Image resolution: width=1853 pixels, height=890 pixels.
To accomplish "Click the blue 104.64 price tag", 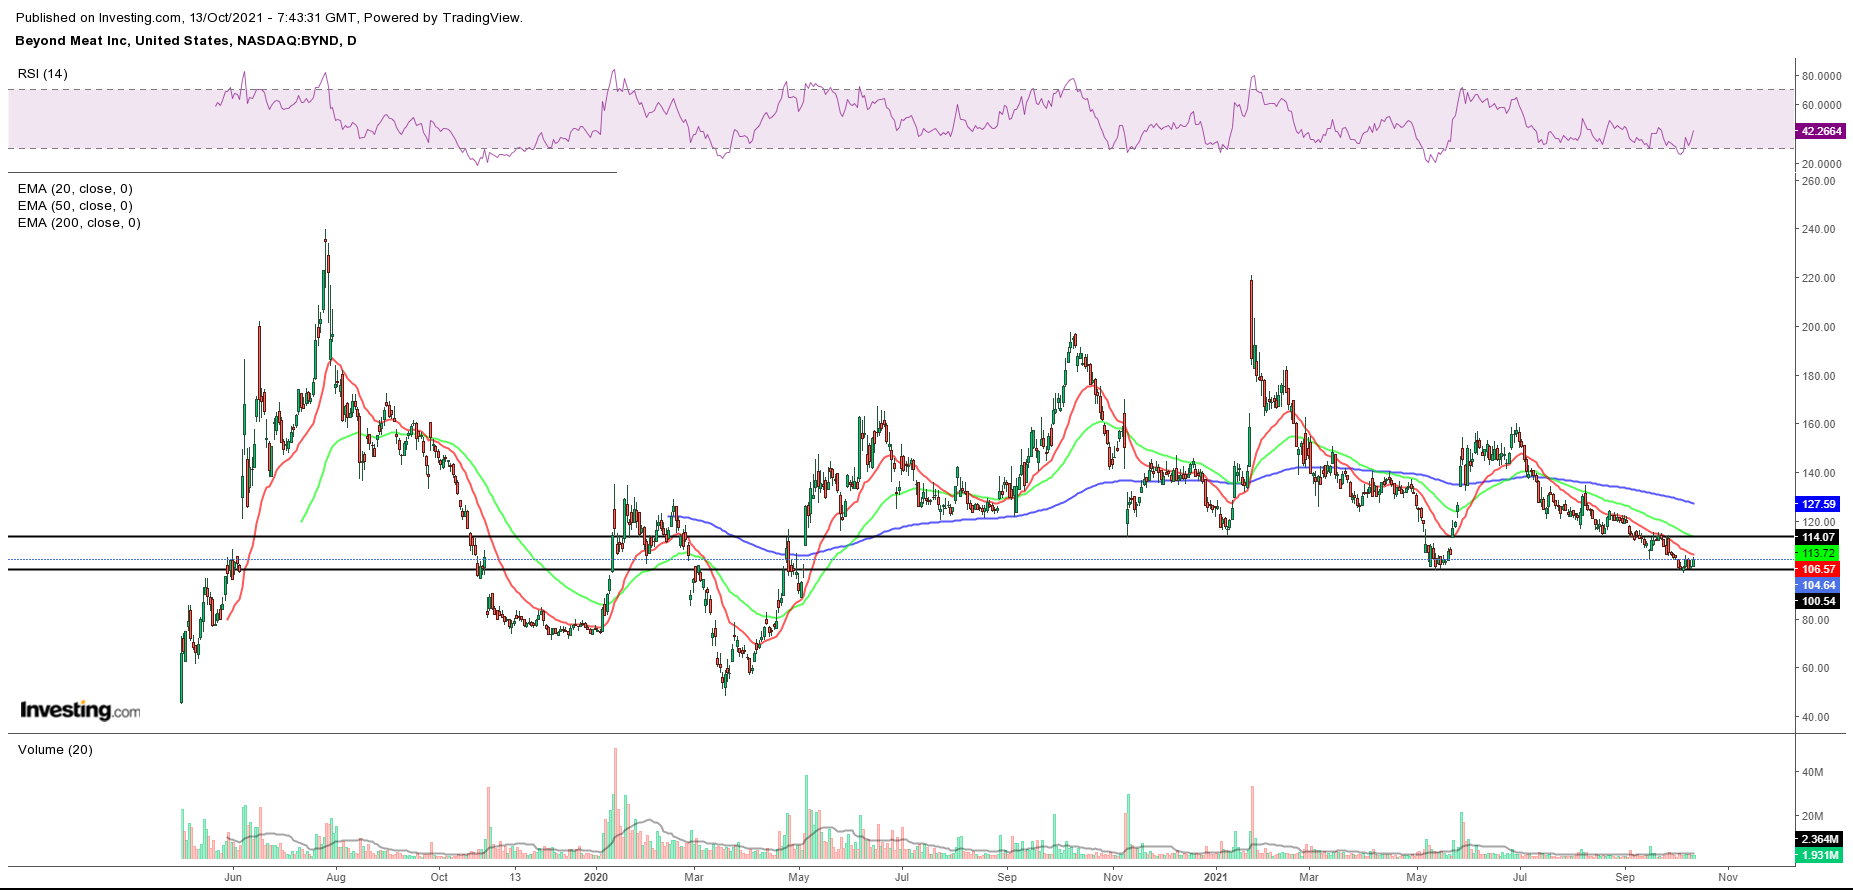I will [1818, 585].
